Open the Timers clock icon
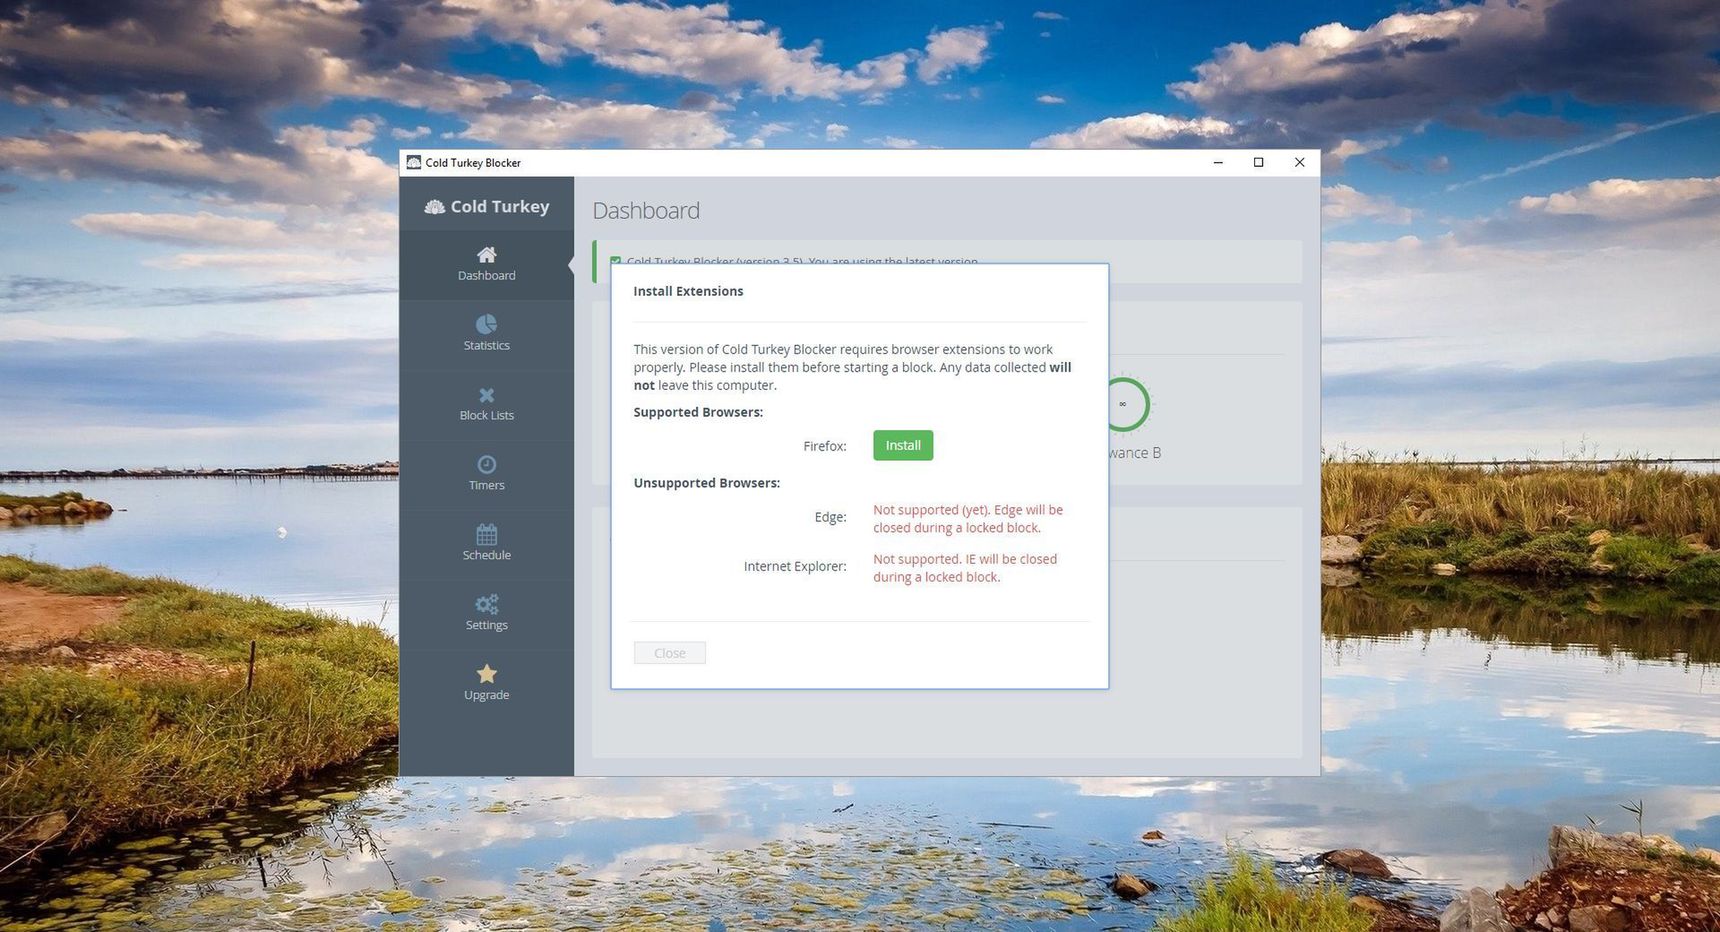The image size is (1720, 932). pos(486,464)
